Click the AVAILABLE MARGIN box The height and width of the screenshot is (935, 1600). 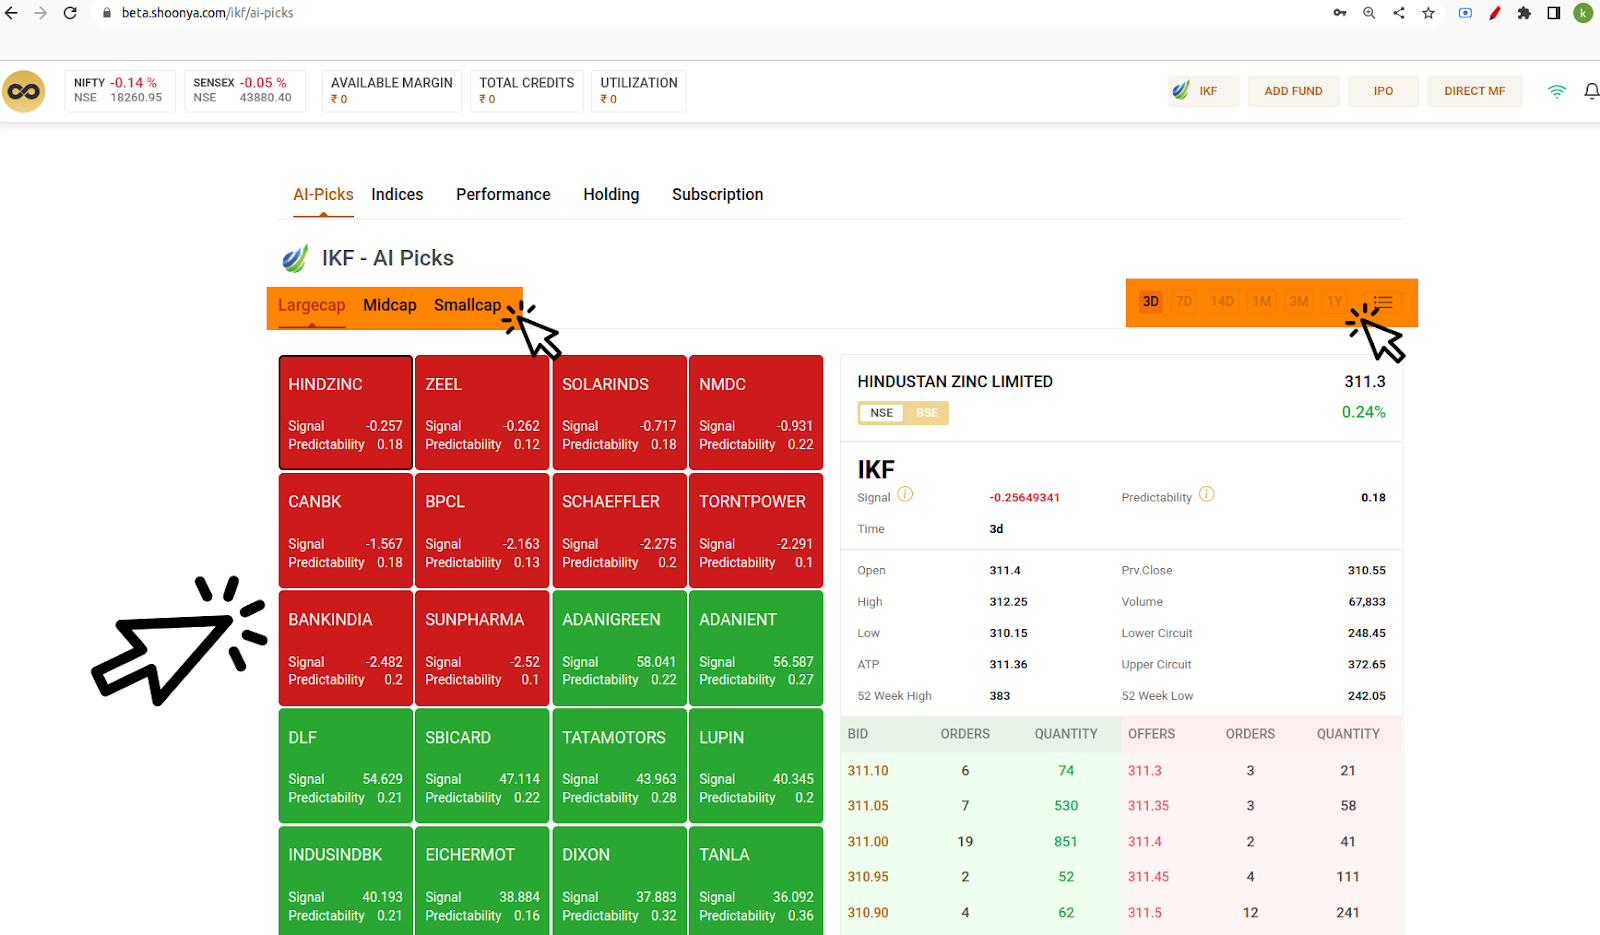pos(392,90)
